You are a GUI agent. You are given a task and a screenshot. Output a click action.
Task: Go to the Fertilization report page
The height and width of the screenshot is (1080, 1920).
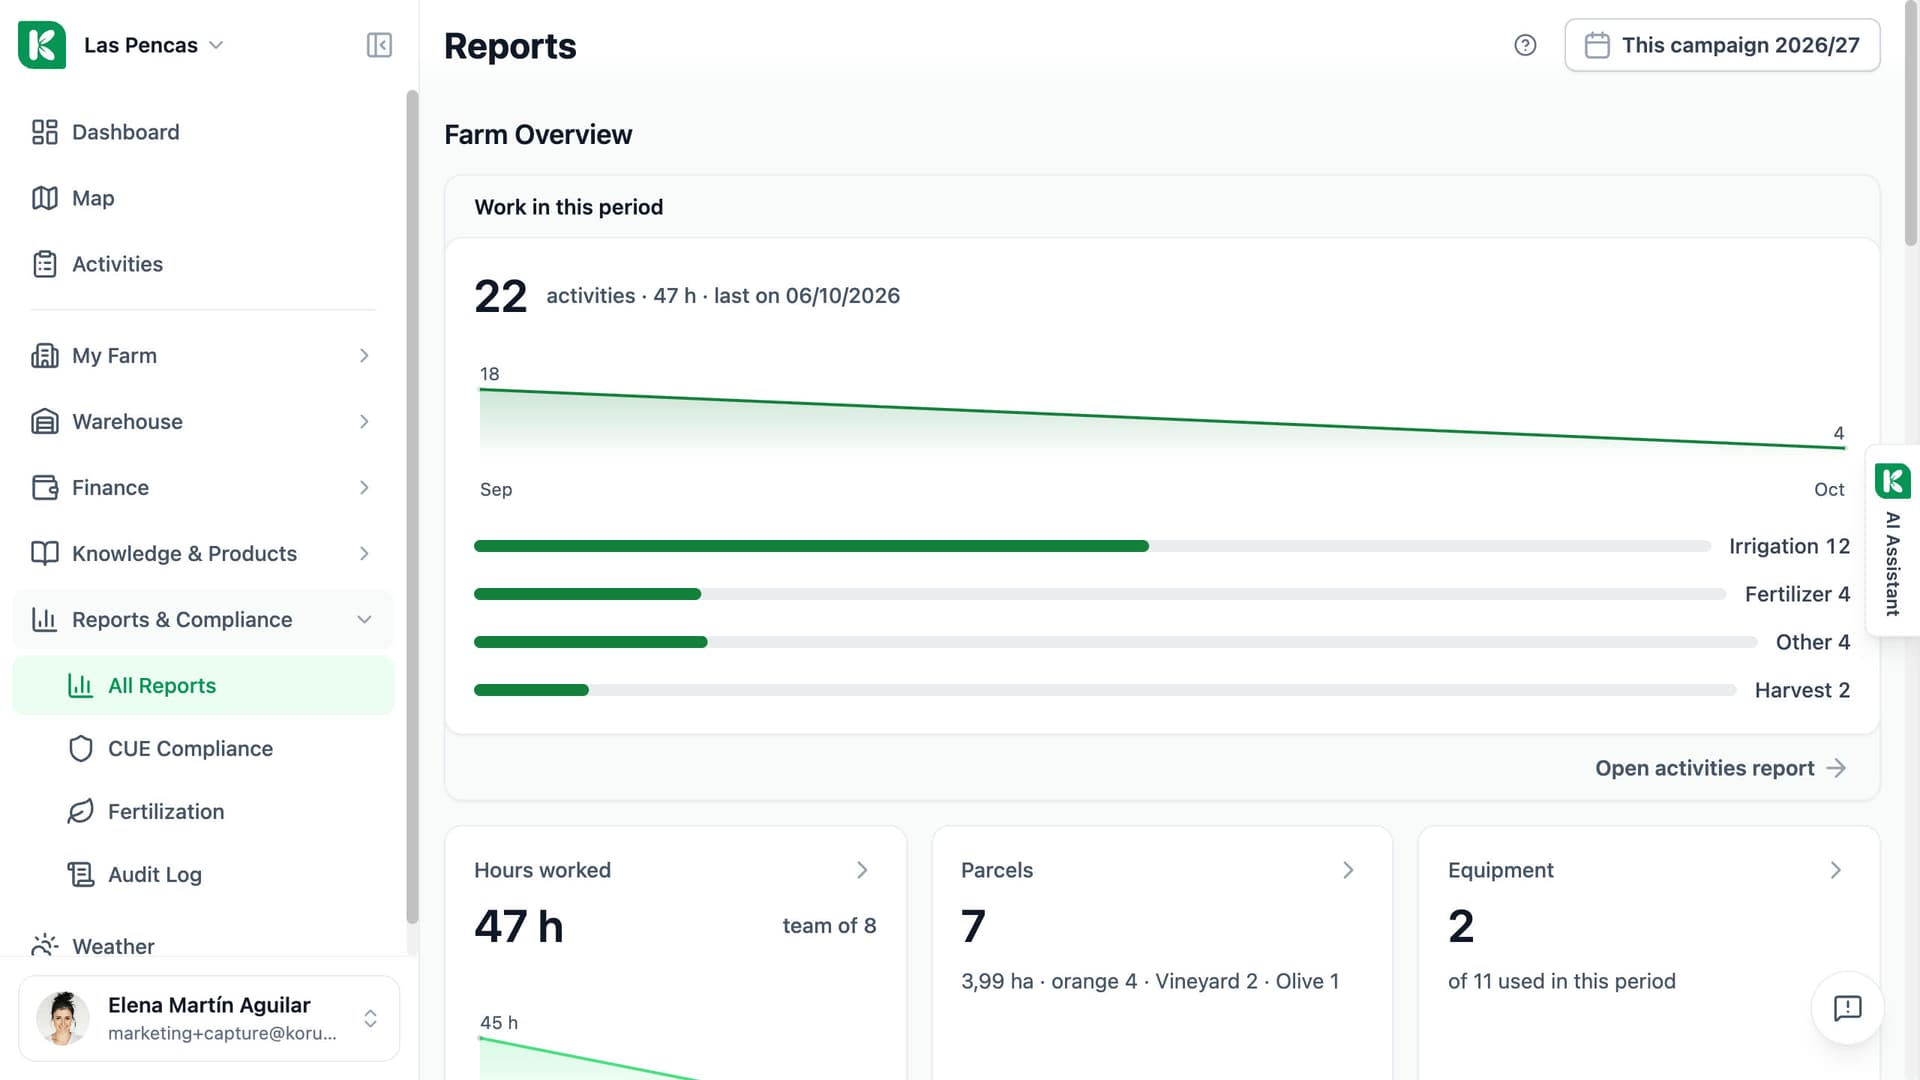tap(203, 812)
